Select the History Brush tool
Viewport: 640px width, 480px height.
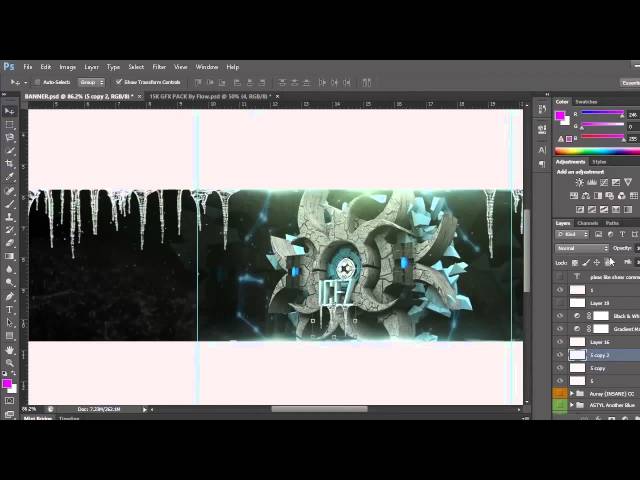pos(9,230)
